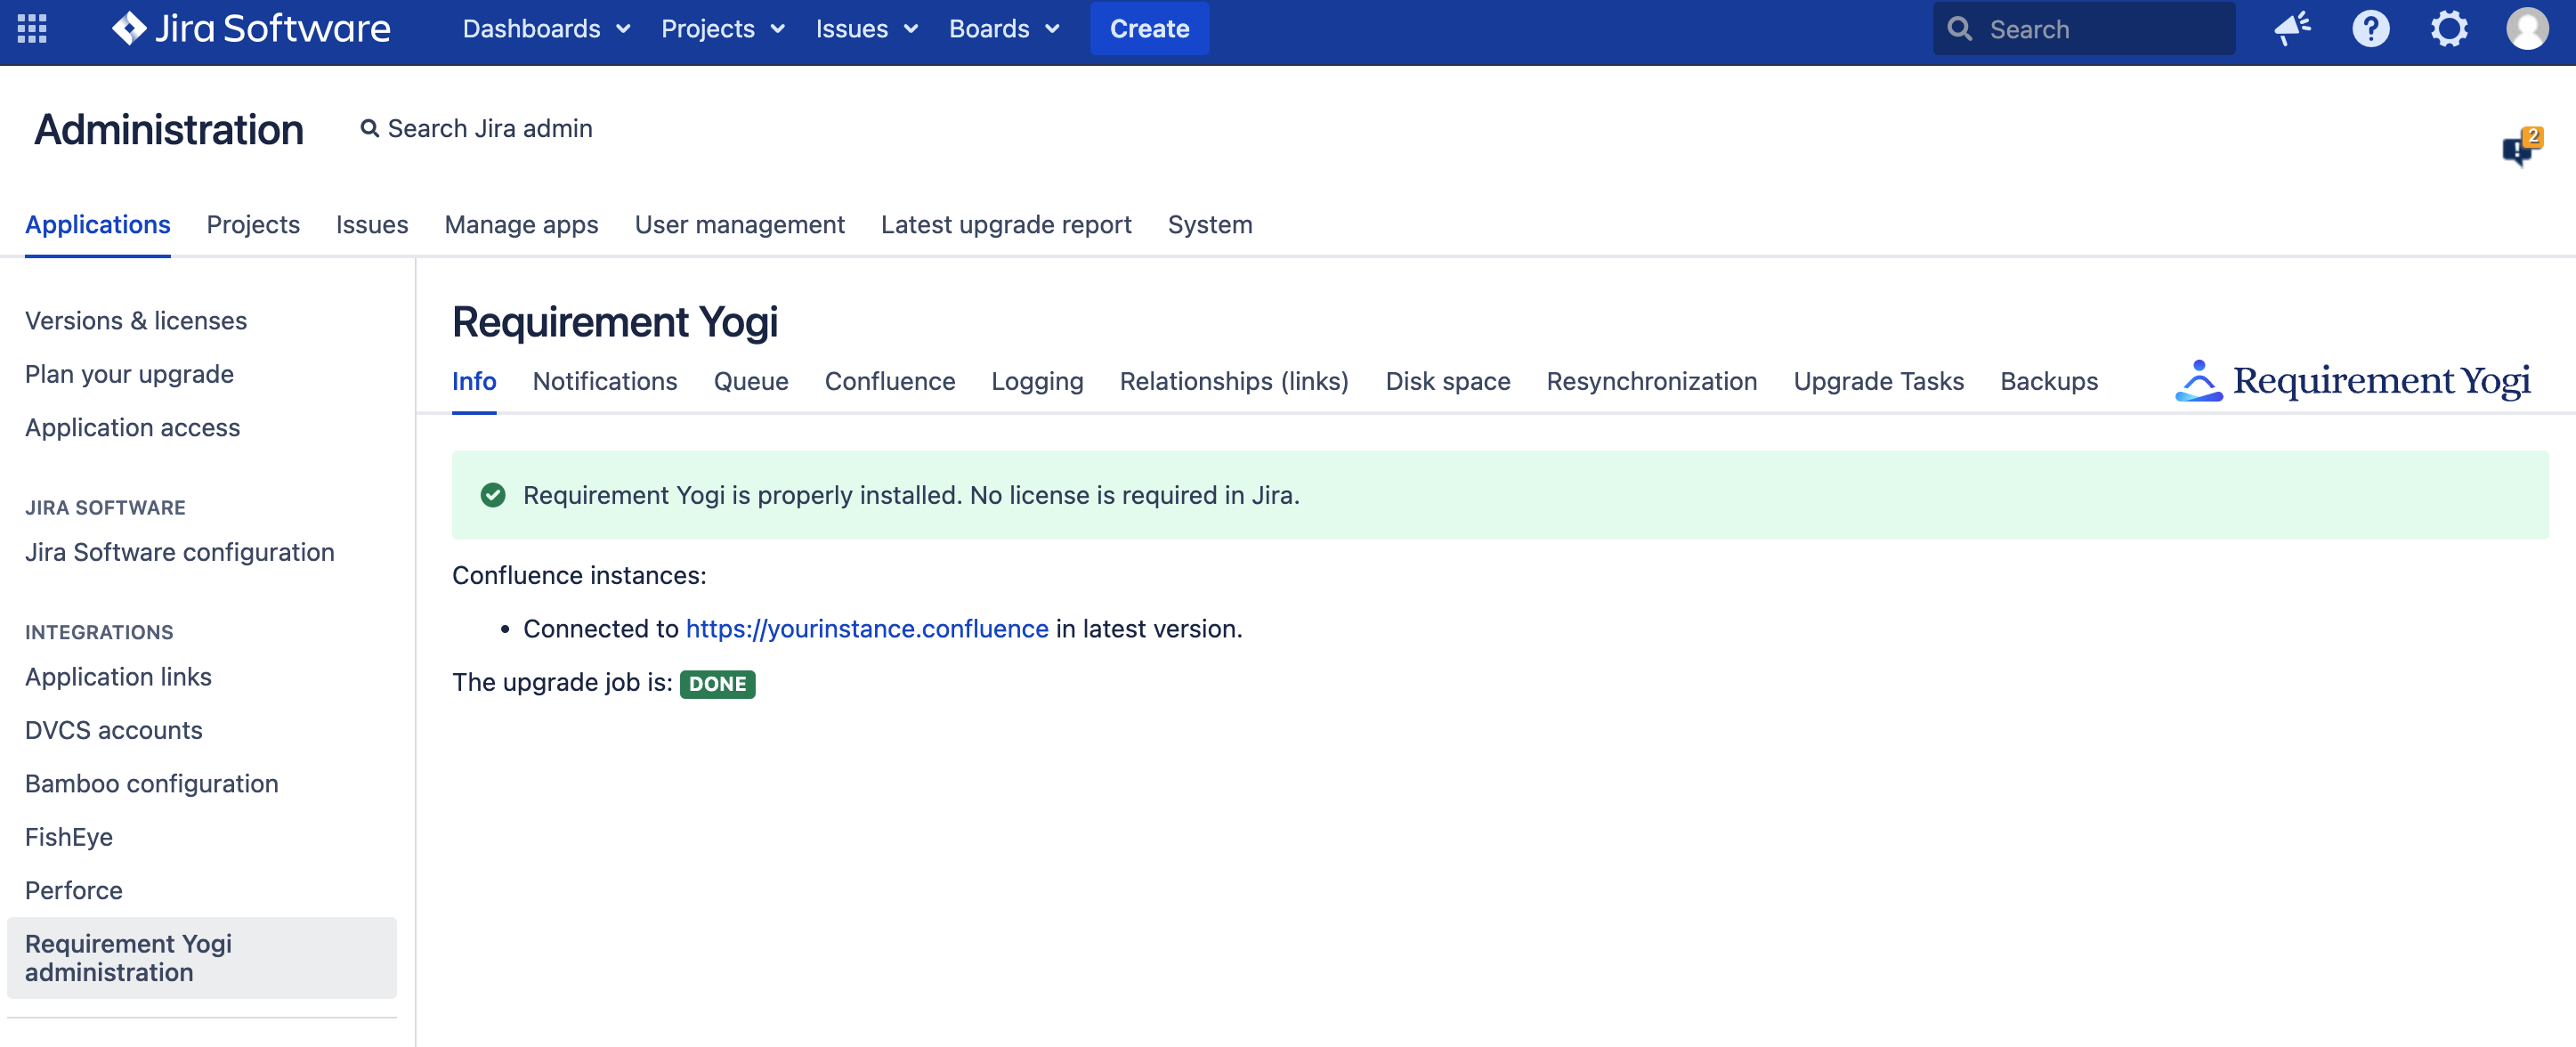Switch to the Resynchronization tab
Image resolution: width=2576 pixels, height=1047 pixels.
1651,381
